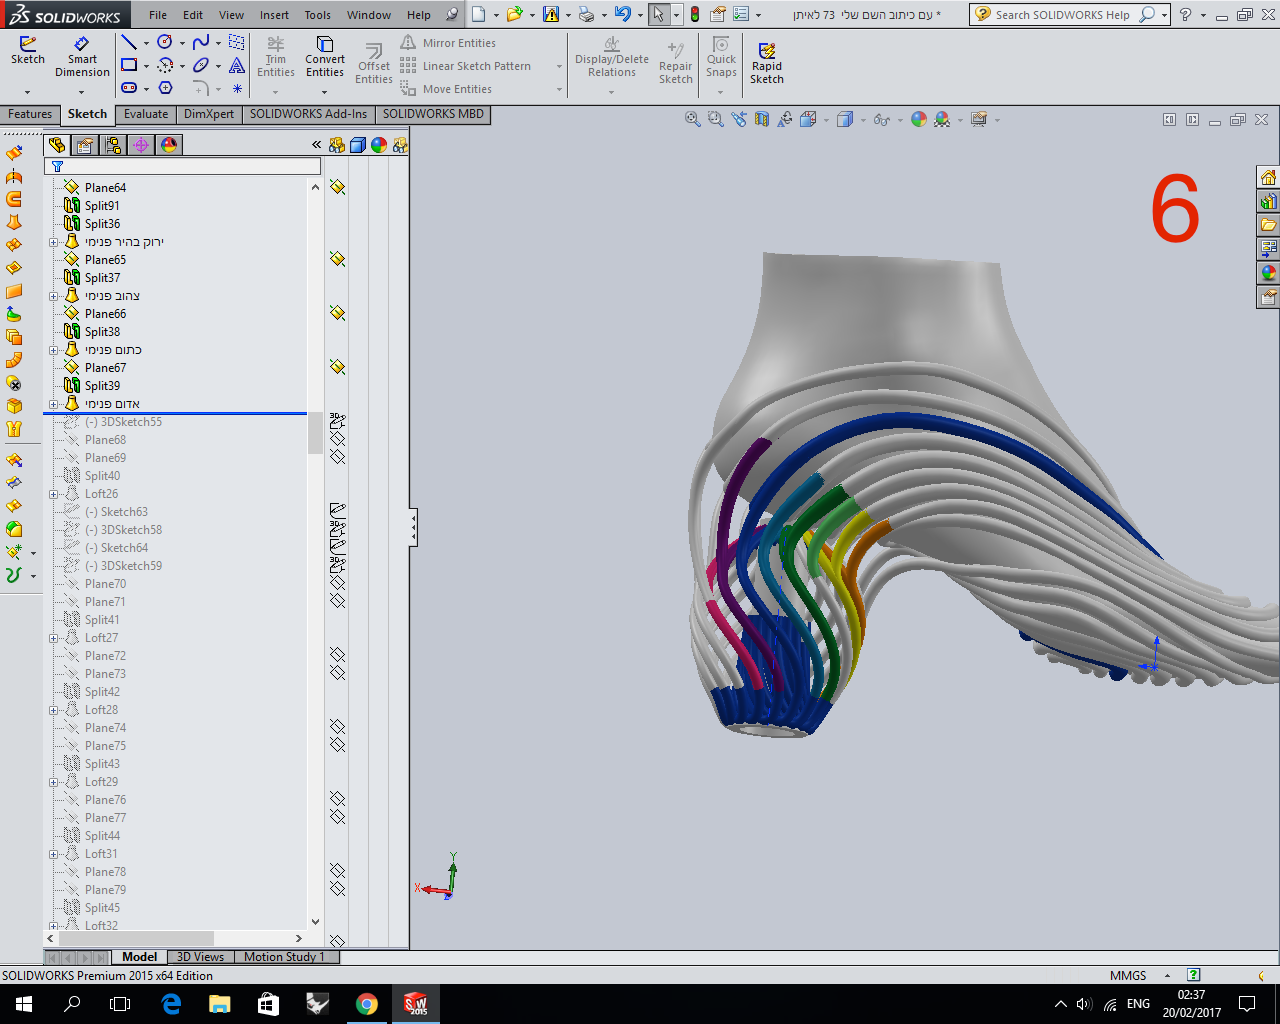The width and height of the screenshot is (1280, 1024).
Task: Select the Smart Dimension tool
Action: pyautogui.click(x=82, y=58)
